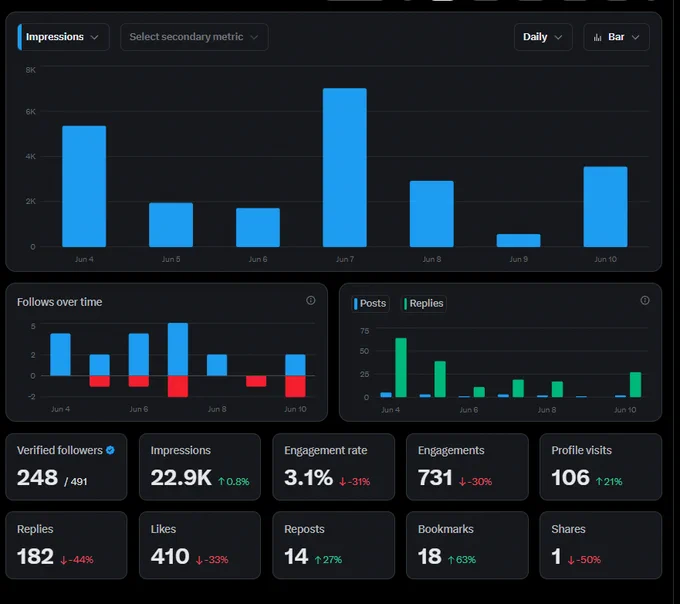Click the info icon on Posts/Replies chart
Screen dimensions: 680x604
coord(645,300)
